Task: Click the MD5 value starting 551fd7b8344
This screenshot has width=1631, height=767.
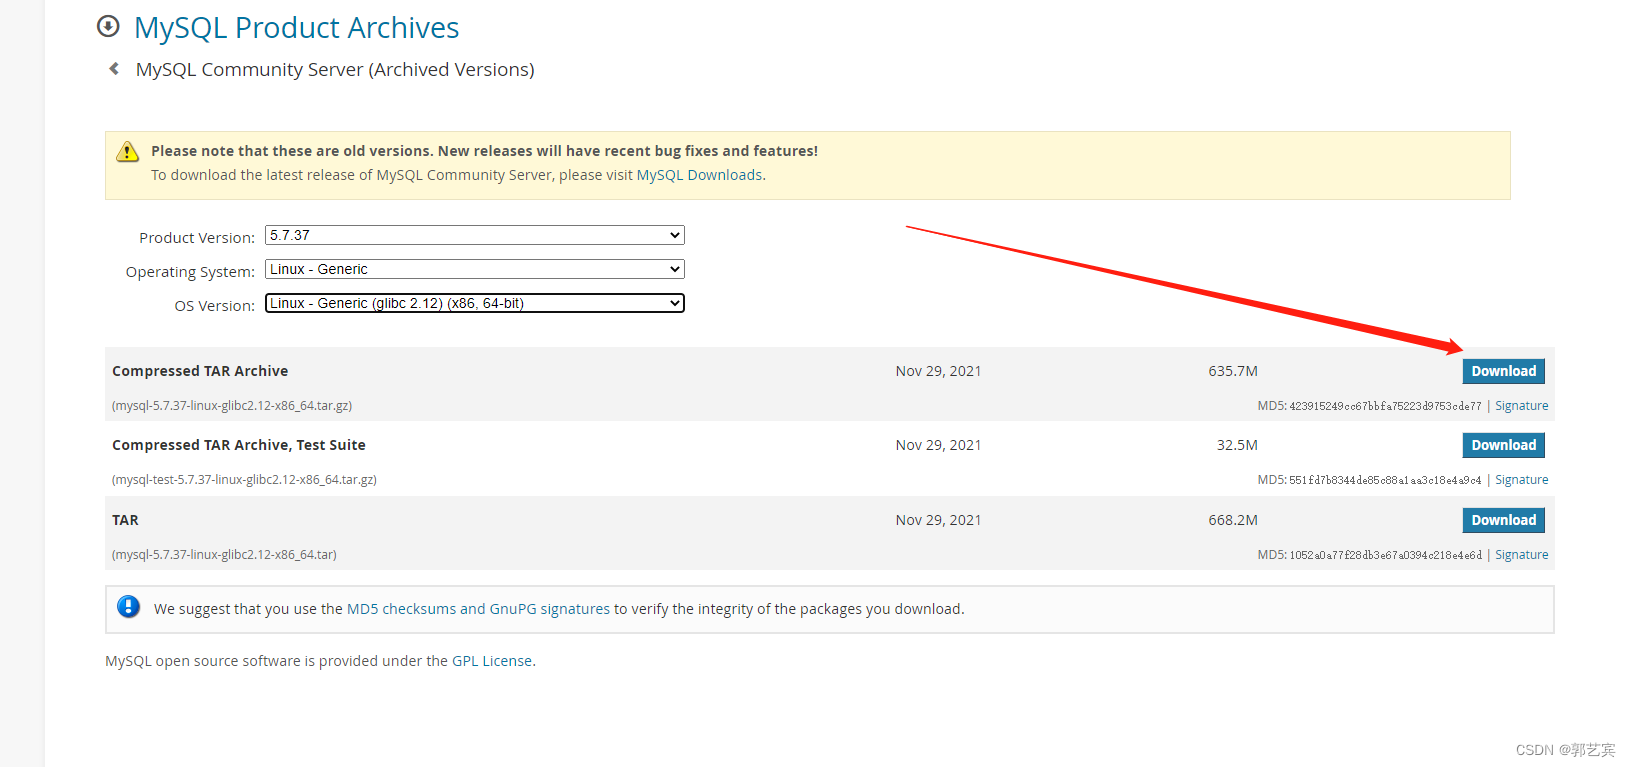Action: point(1385,480)
